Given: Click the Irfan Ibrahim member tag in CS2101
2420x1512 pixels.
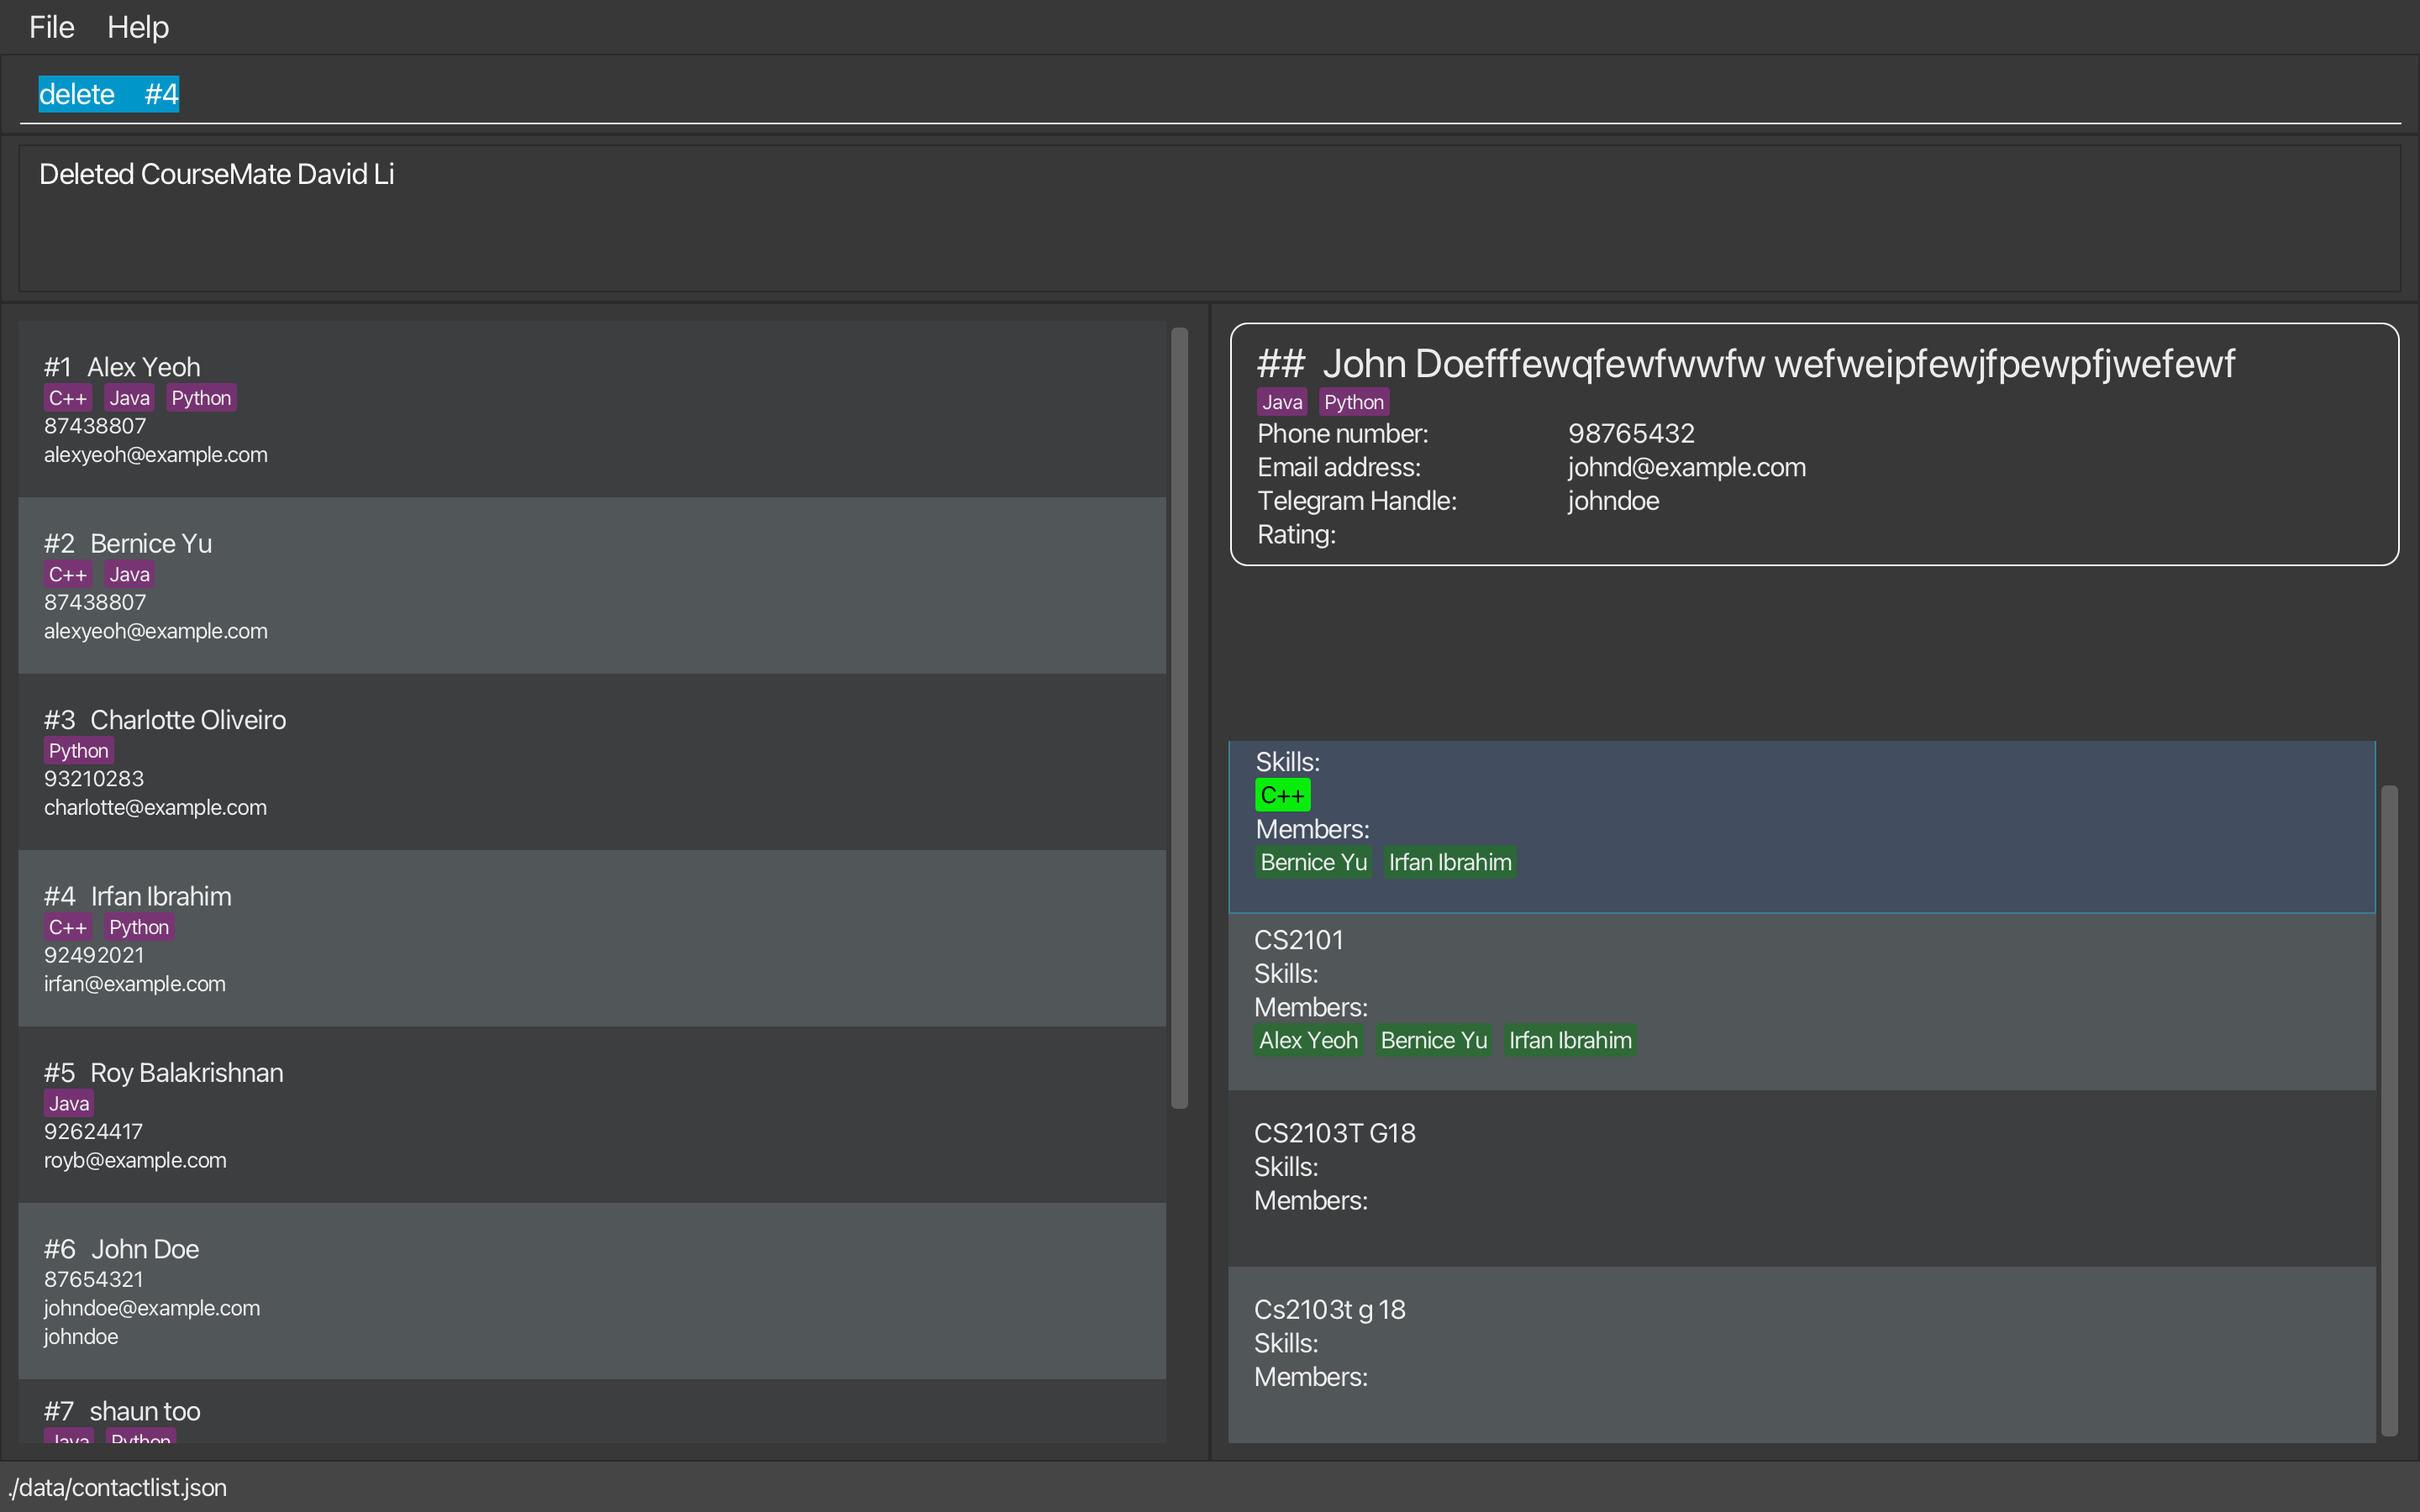Looking at the screenshot, I should [1569, 1040].
